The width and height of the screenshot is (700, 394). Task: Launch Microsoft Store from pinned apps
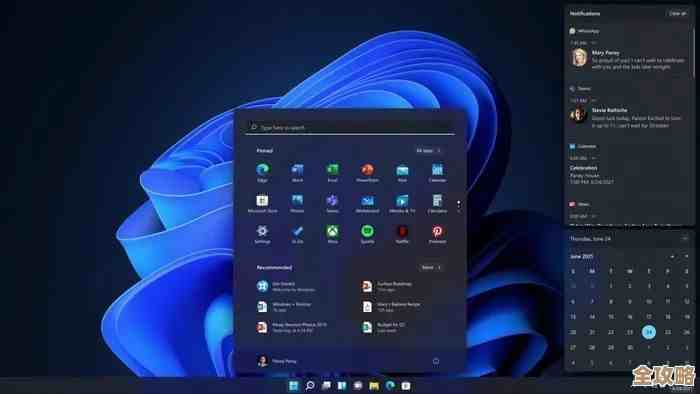coord(262,203)
